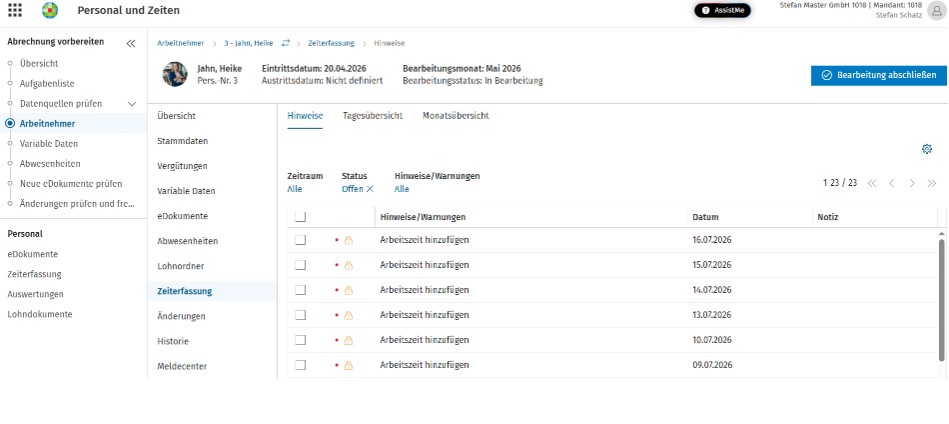This screenshot has width=949, height=424.
Task: Switch to the Monatsübersicht tab
Action: [x=456, y=116]
